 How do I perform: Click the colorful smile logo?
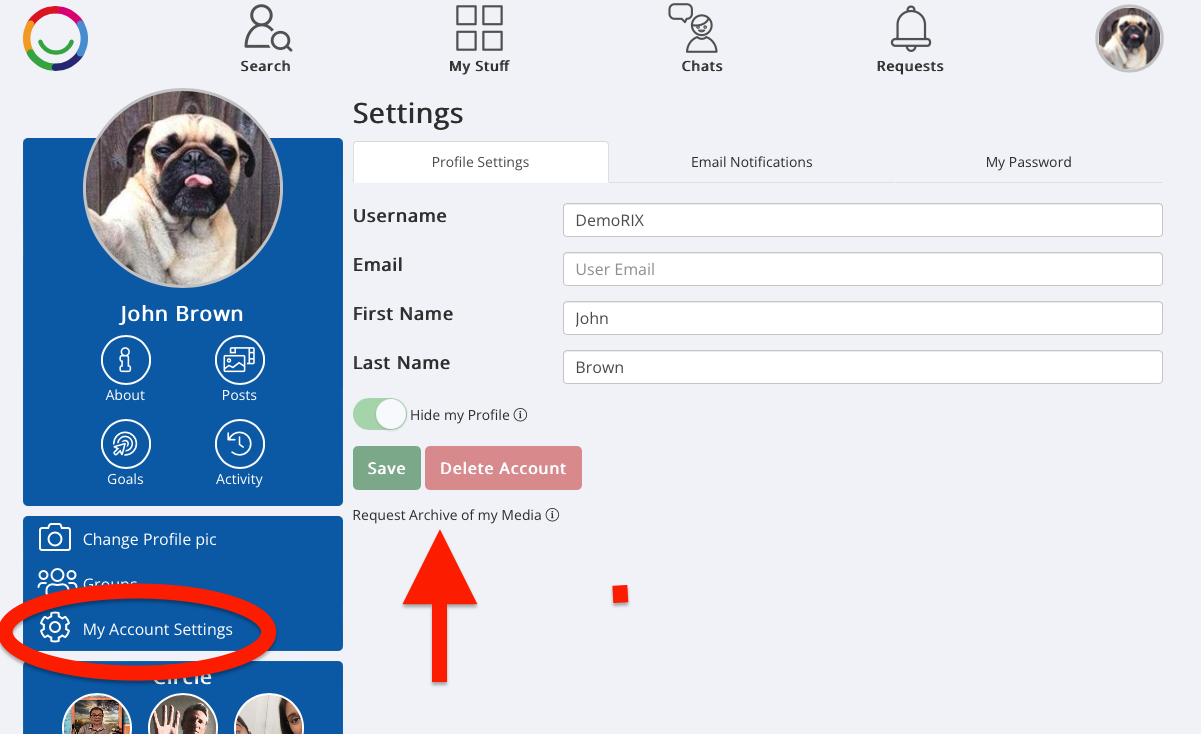(x=56, y=38)
